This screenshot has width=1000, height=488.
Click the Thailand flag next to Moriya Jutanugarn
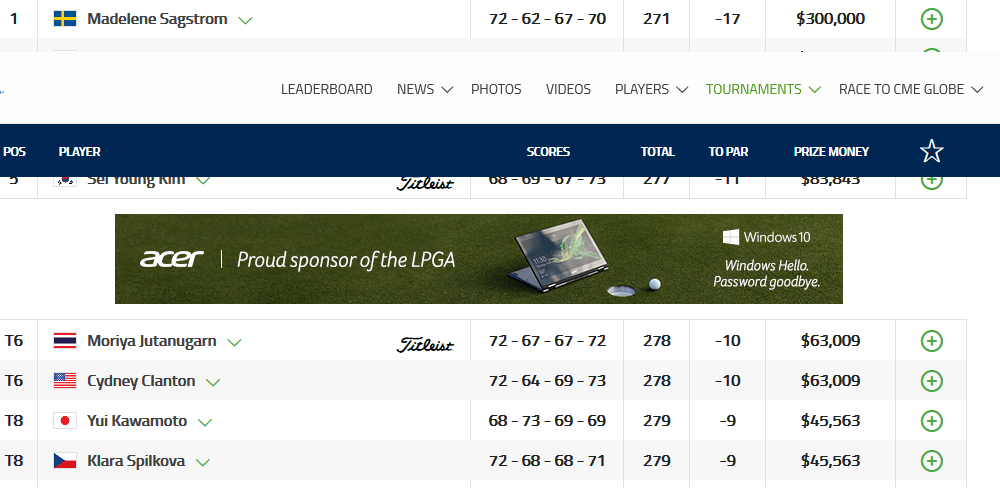click(x=65, y=341)
